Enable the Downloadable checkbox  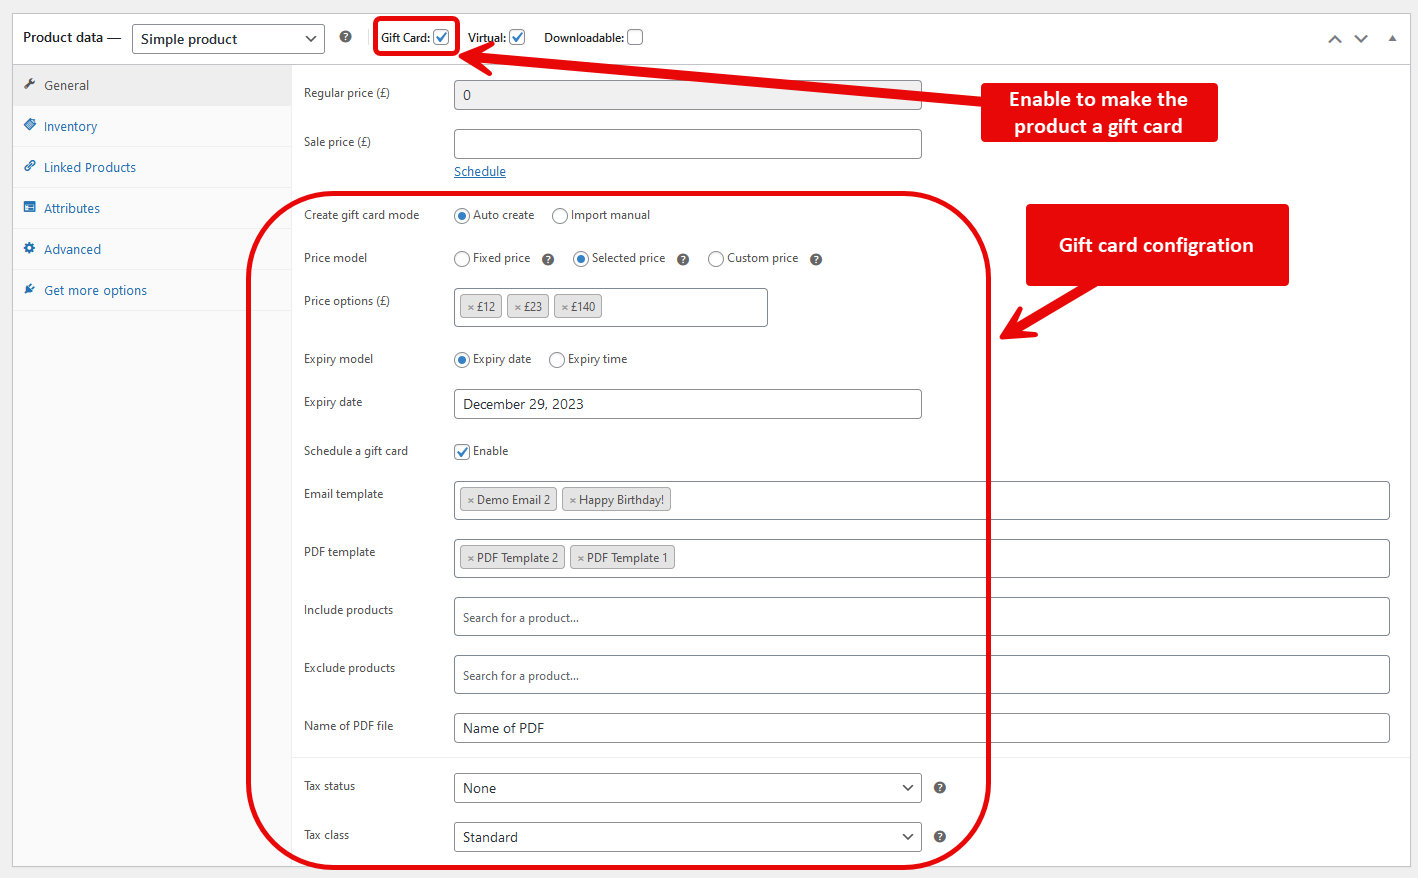click(635, 37)
